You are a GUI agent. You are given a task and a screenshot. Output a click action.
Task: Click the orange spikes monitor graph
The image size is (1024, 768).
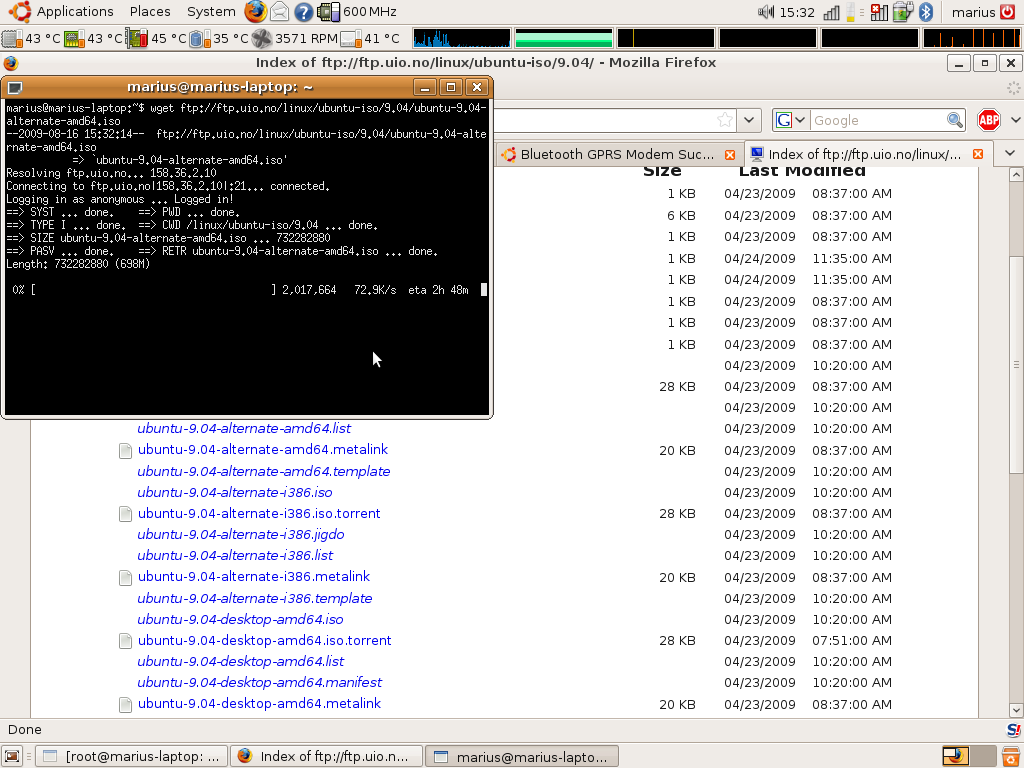pyautogui.click(x=971, y=39)
